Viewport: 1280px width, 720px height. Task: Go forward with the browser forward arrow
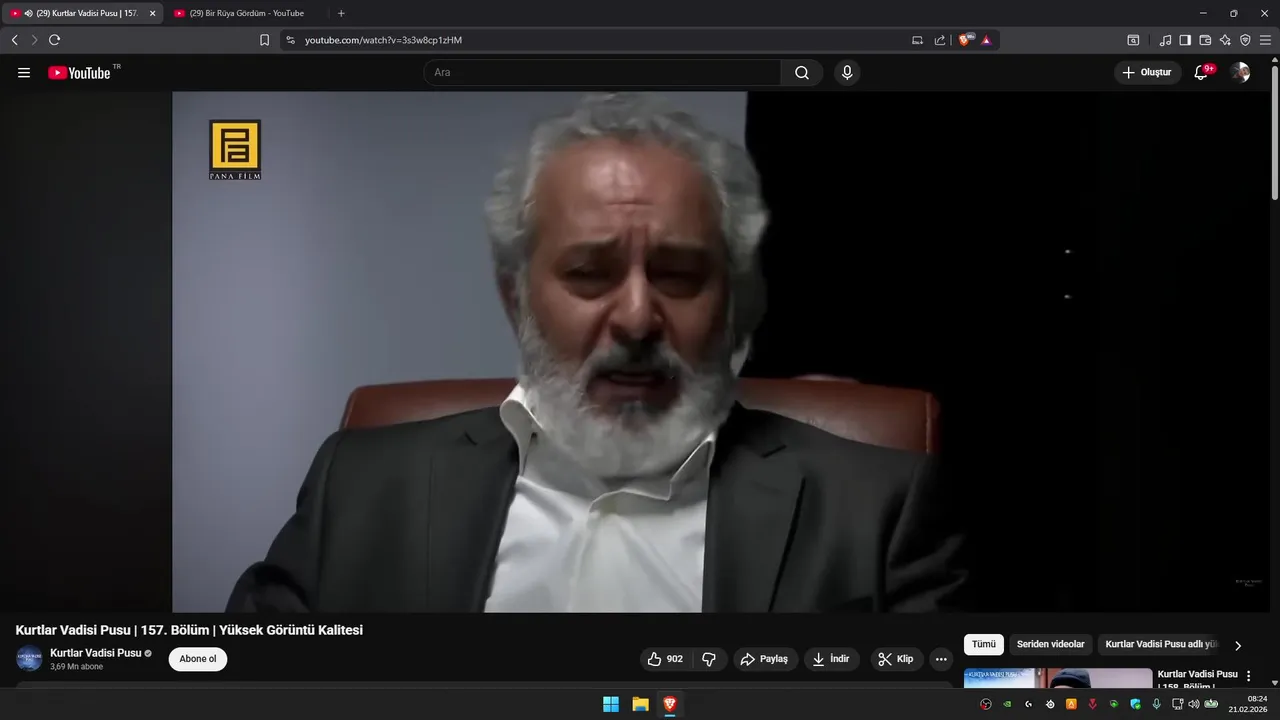[34, 40]
